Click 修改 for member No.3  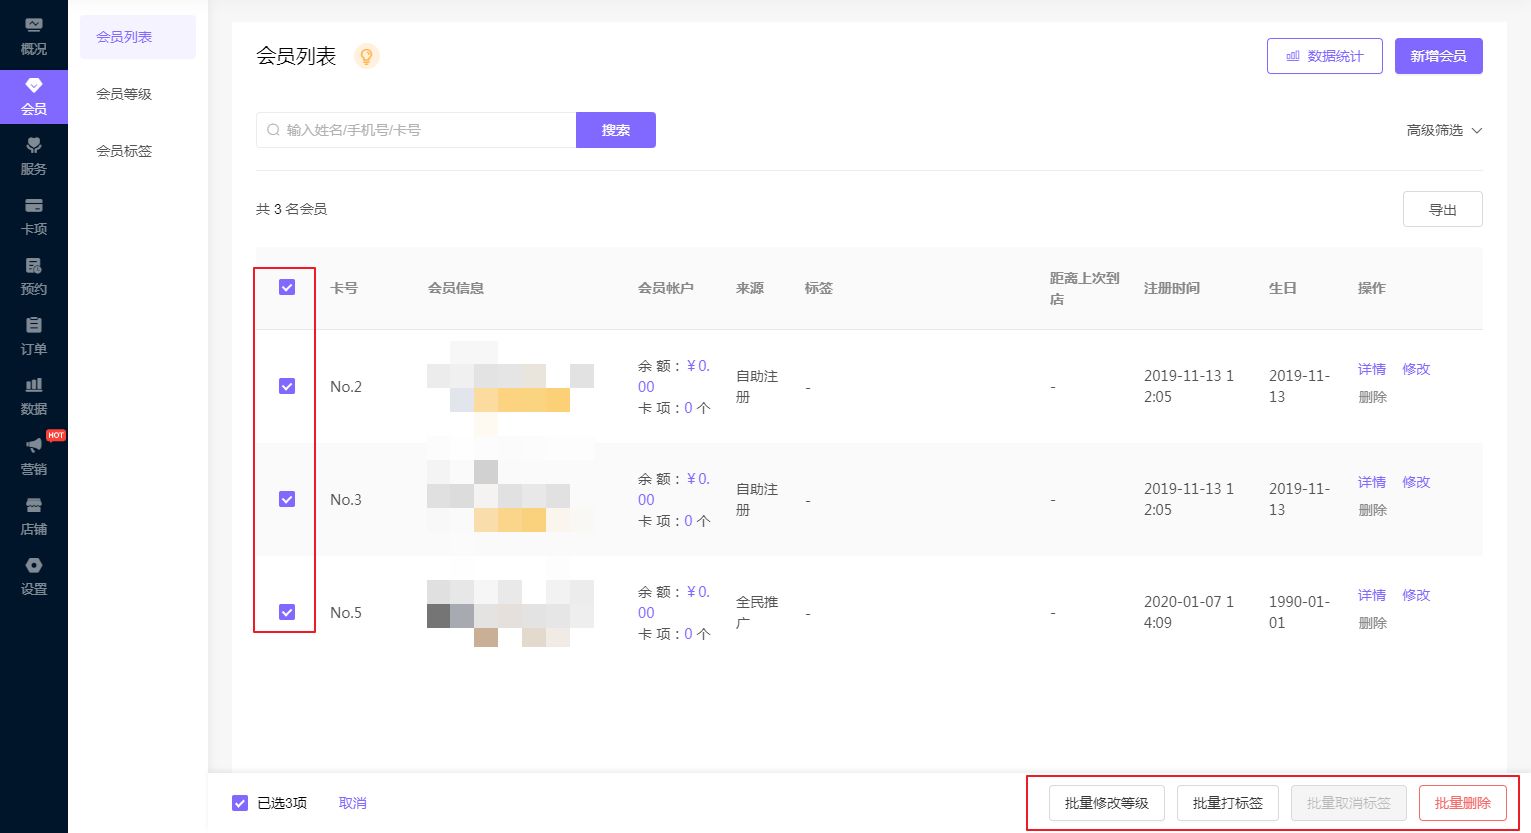pos(1416,482)
